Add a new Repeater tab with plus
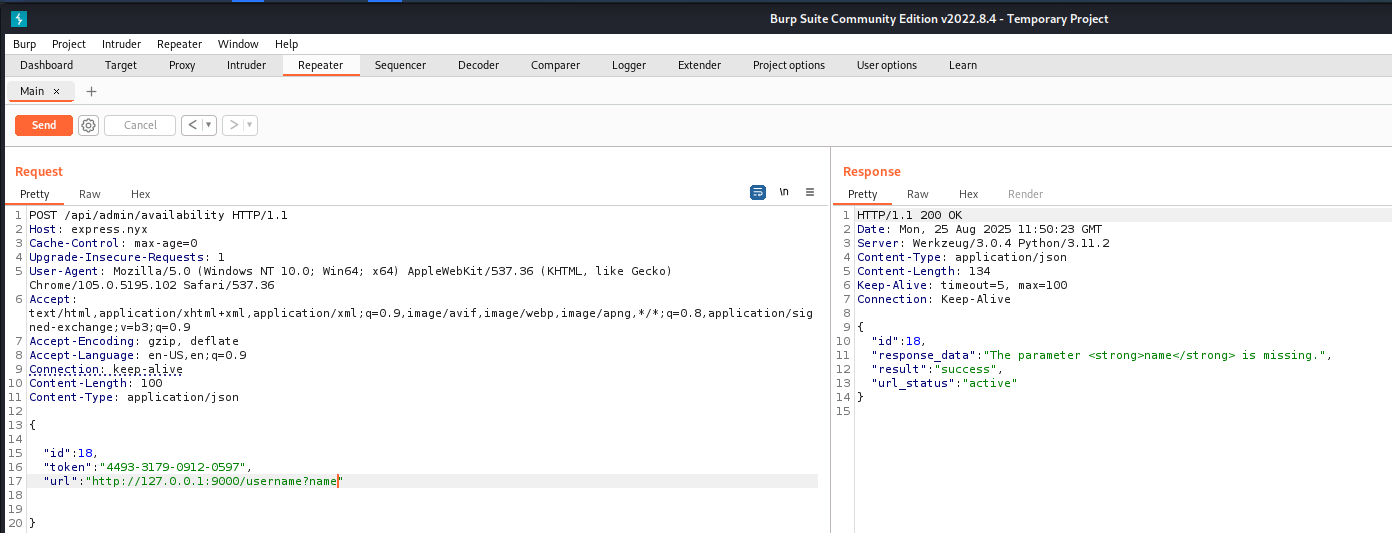 click(x=92, y=91)
